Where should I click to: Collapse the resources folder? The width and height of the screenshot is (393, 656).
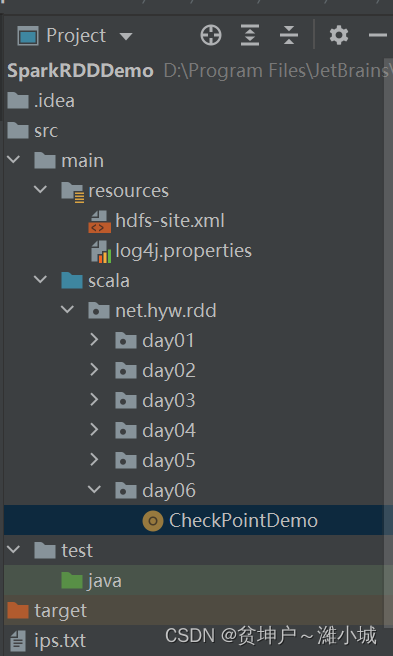(40, 190)
